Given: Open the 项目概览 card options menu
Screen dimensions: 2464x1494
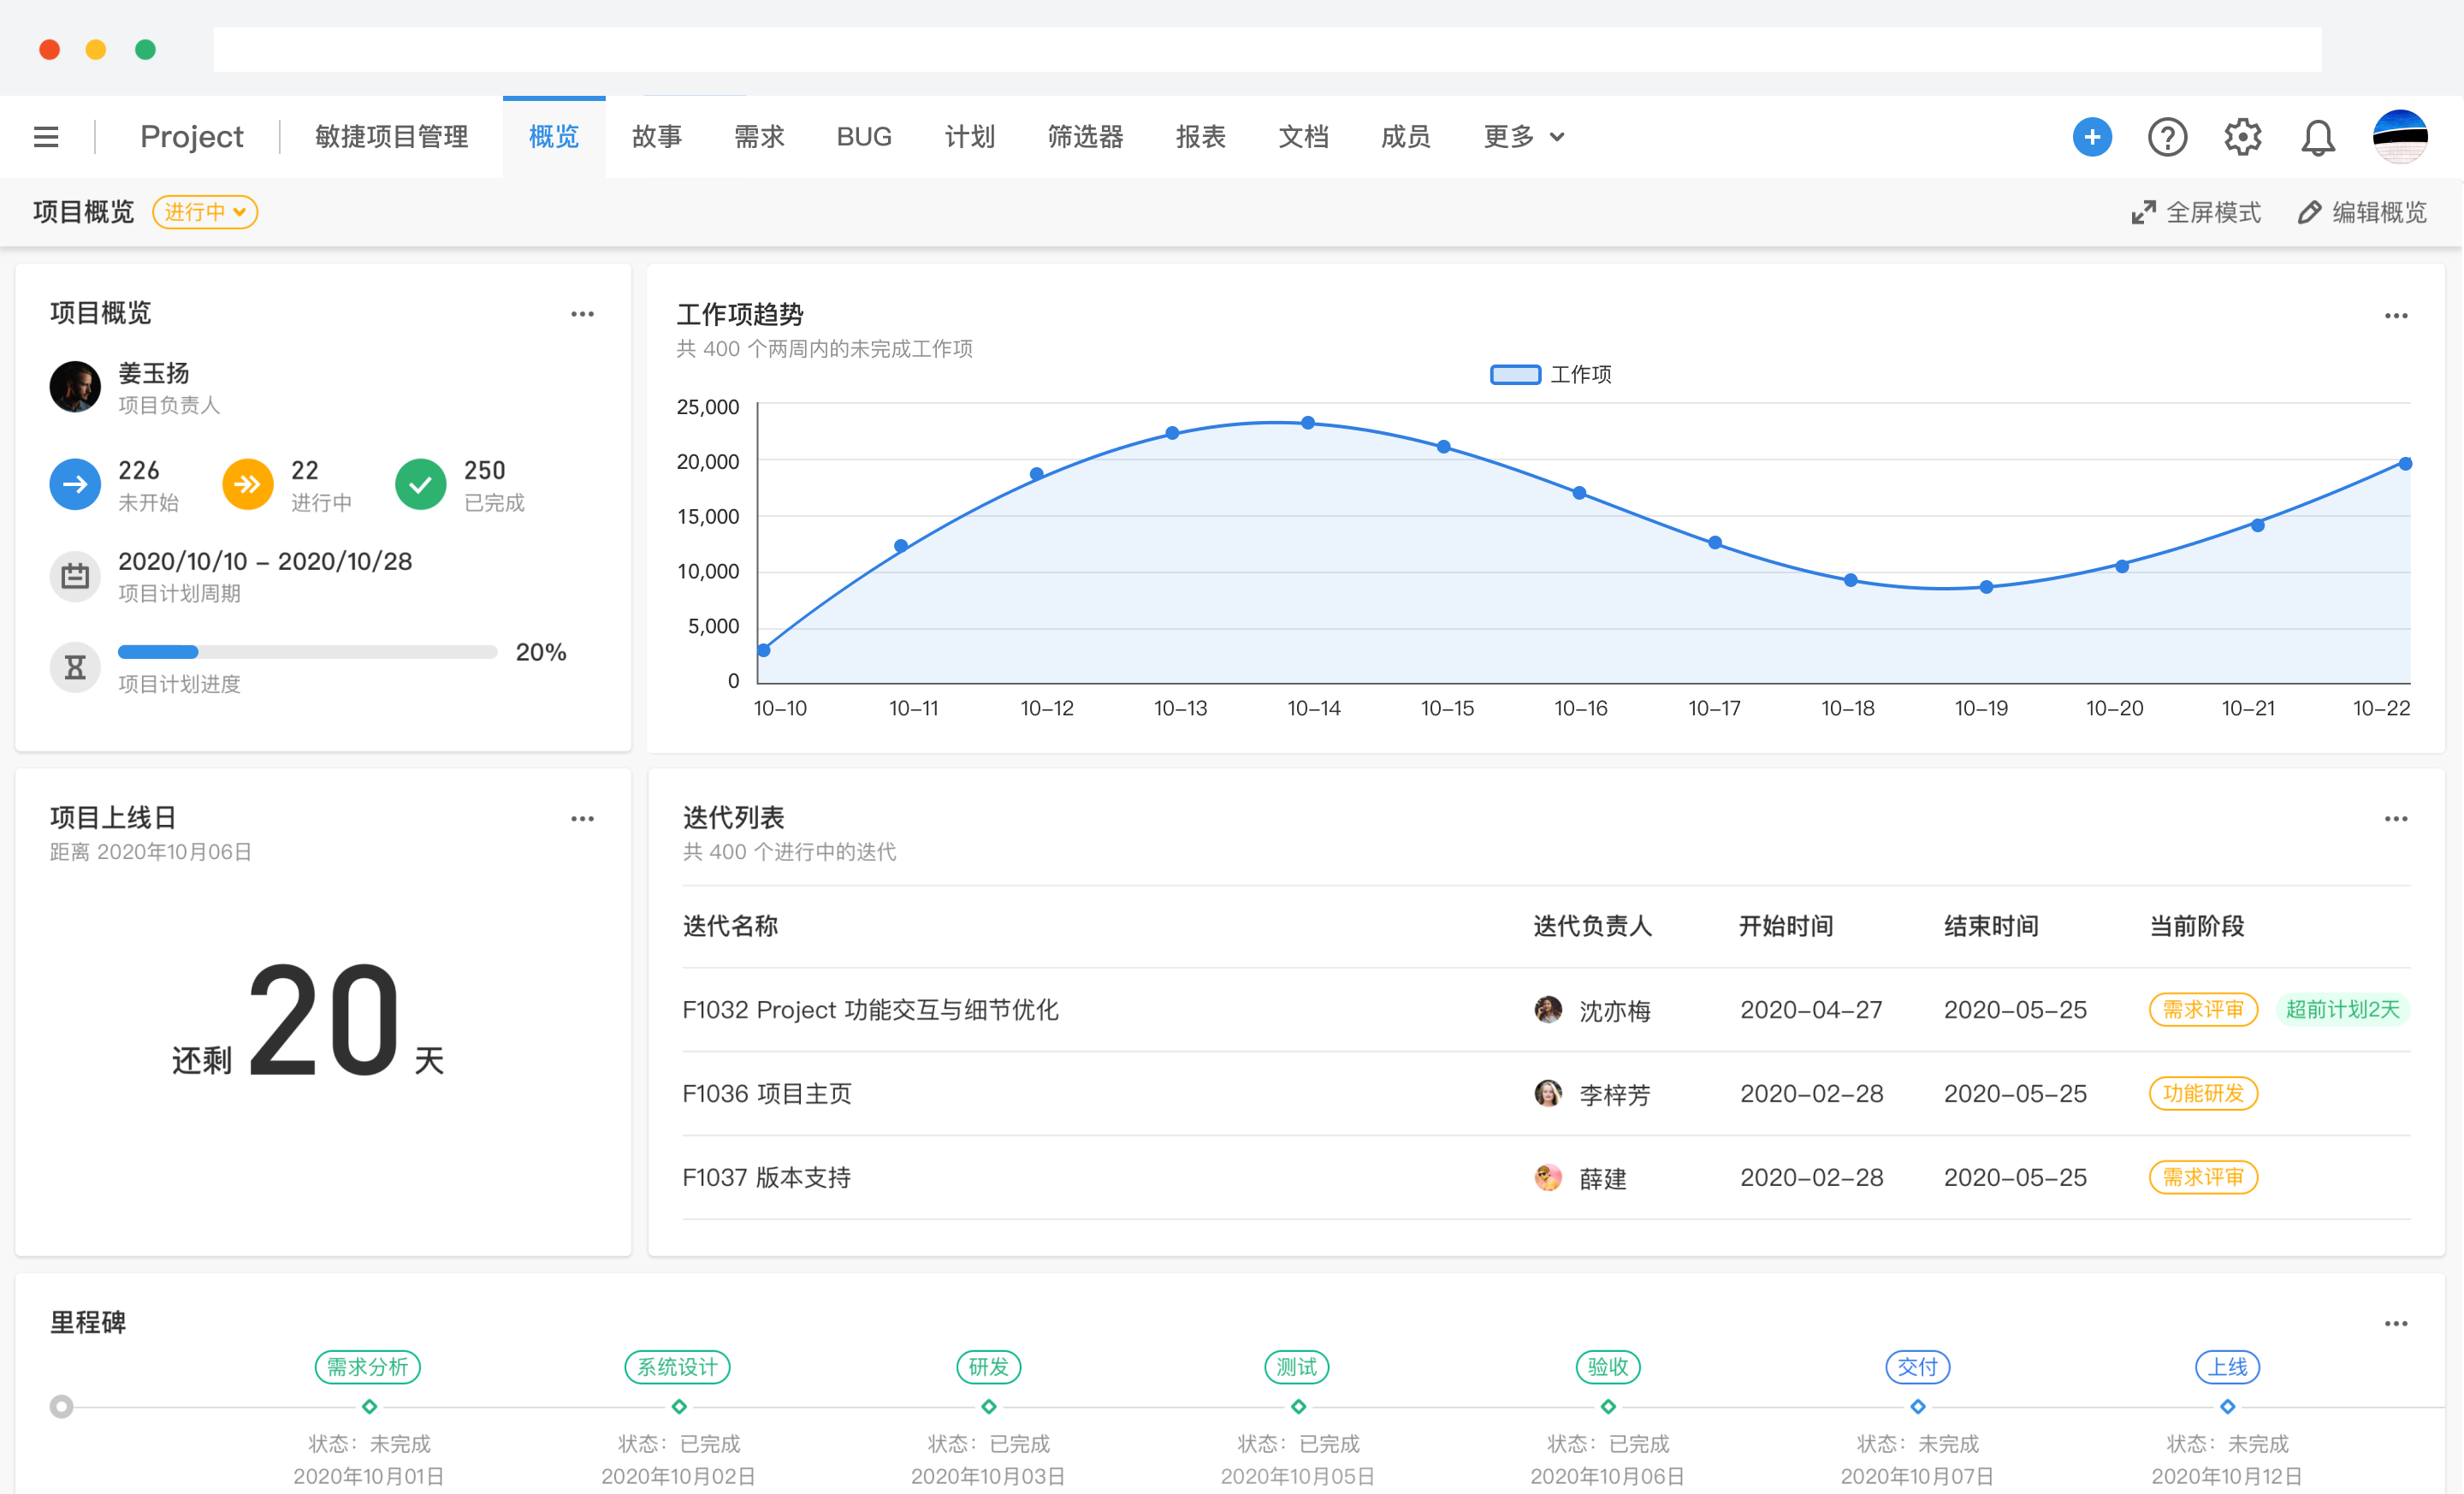Looking at the screenshot, I should point(583,313).
